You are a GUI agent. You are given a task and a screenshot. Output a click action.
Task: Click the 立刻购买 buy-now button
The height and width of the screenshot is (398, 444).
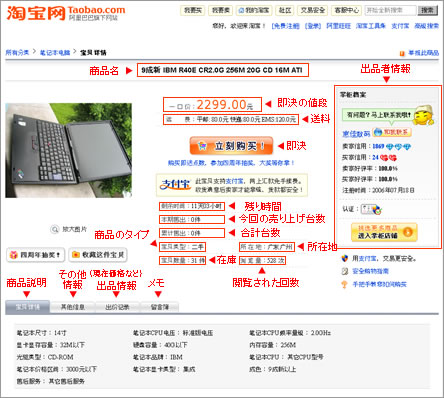pos(231,146)
